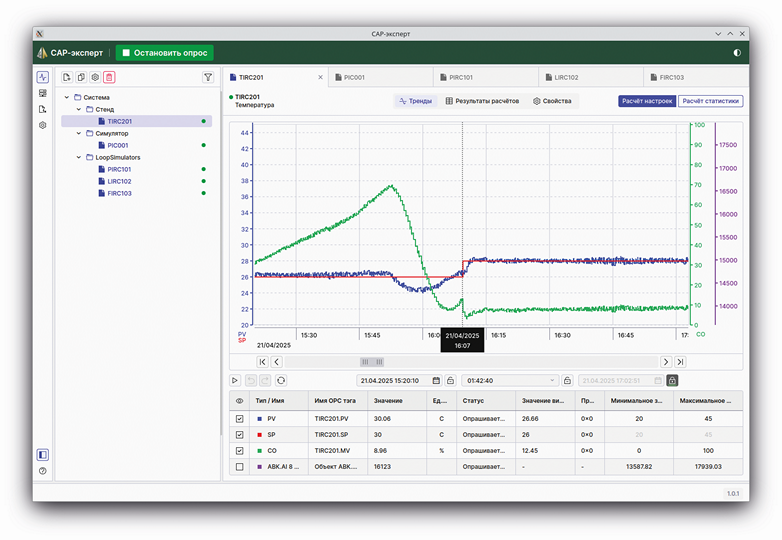The width and height of the screenshot is (782, 540).
Task: Enable the ABK.AI signal checkbox
Action: point(239,467)
